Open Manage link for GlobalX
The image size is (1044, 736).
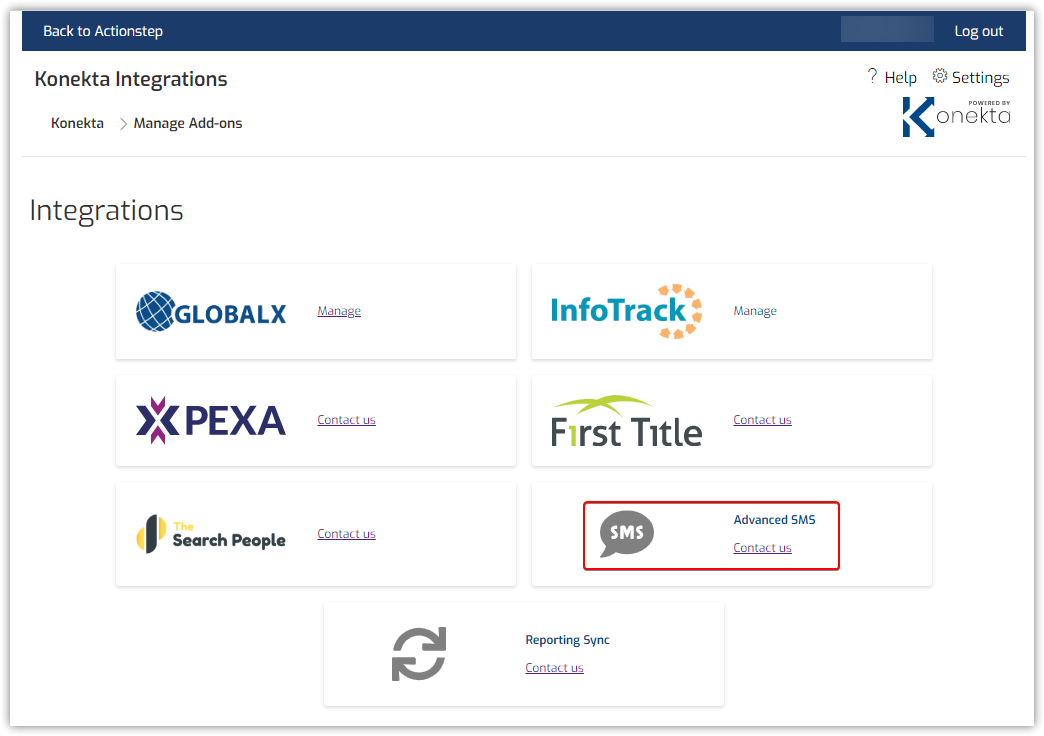(x=339, y=311)
